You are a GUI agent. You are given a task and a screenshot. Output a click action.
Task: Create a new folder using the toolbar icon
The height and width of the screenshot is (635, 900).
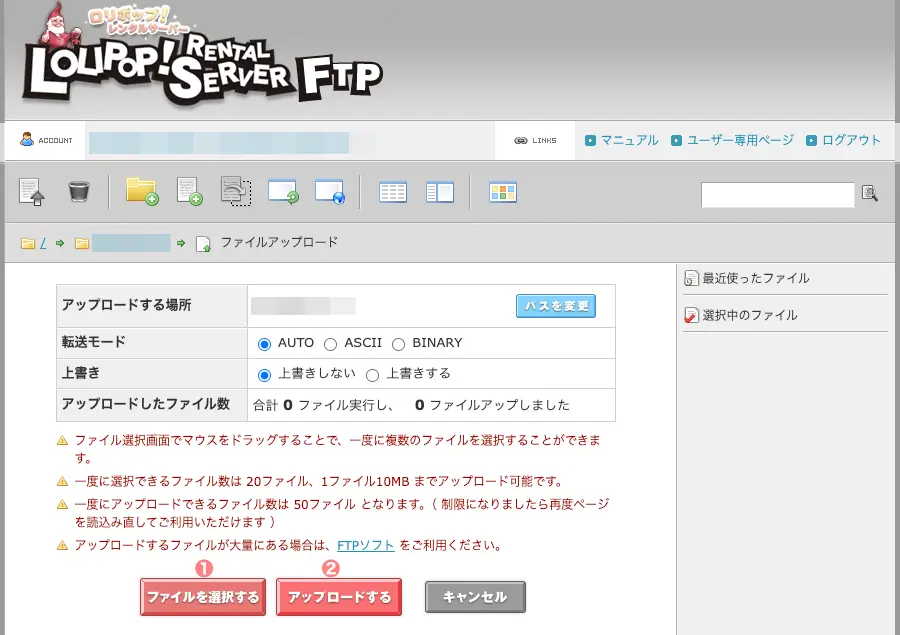click(x=143, y=191)
